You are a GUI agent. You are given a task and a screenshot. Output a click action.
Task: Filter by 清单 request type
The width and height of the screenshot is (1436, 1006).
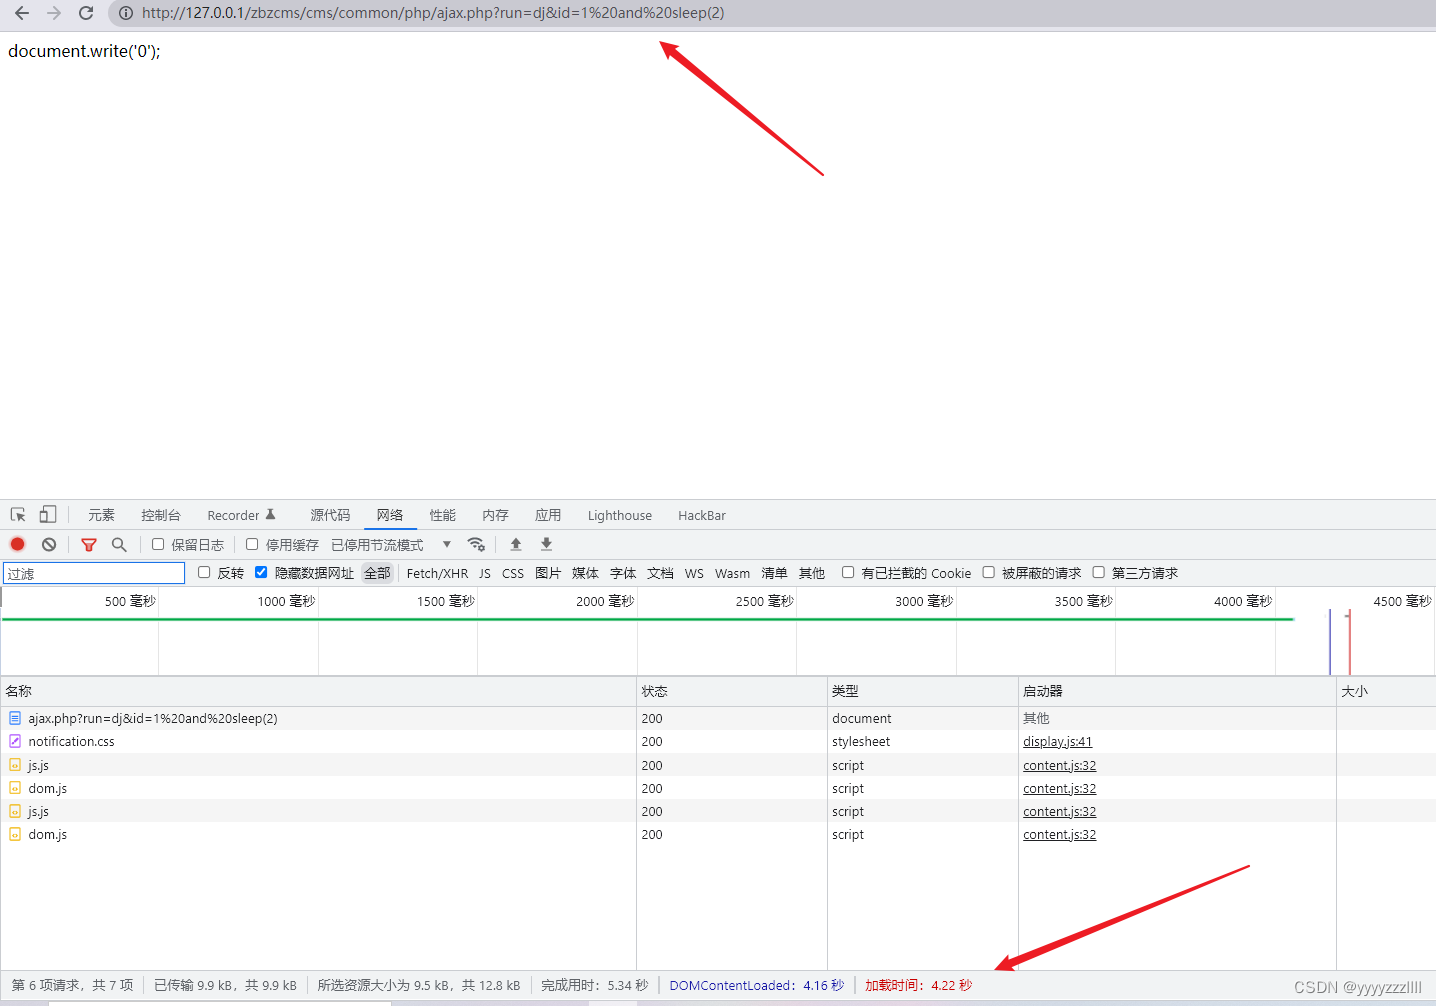pyautogui.click(x=774, y=573)
